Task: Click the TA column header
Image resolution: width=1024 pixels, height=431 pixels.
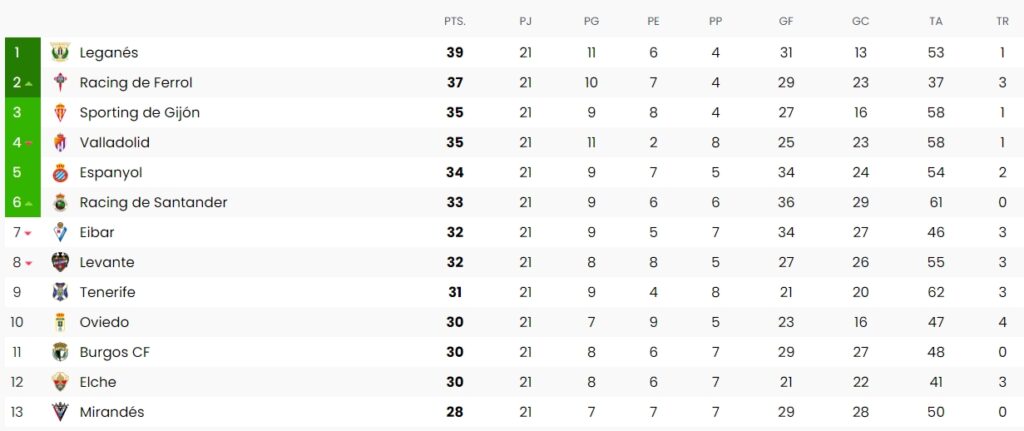Action: pos(936,21)
